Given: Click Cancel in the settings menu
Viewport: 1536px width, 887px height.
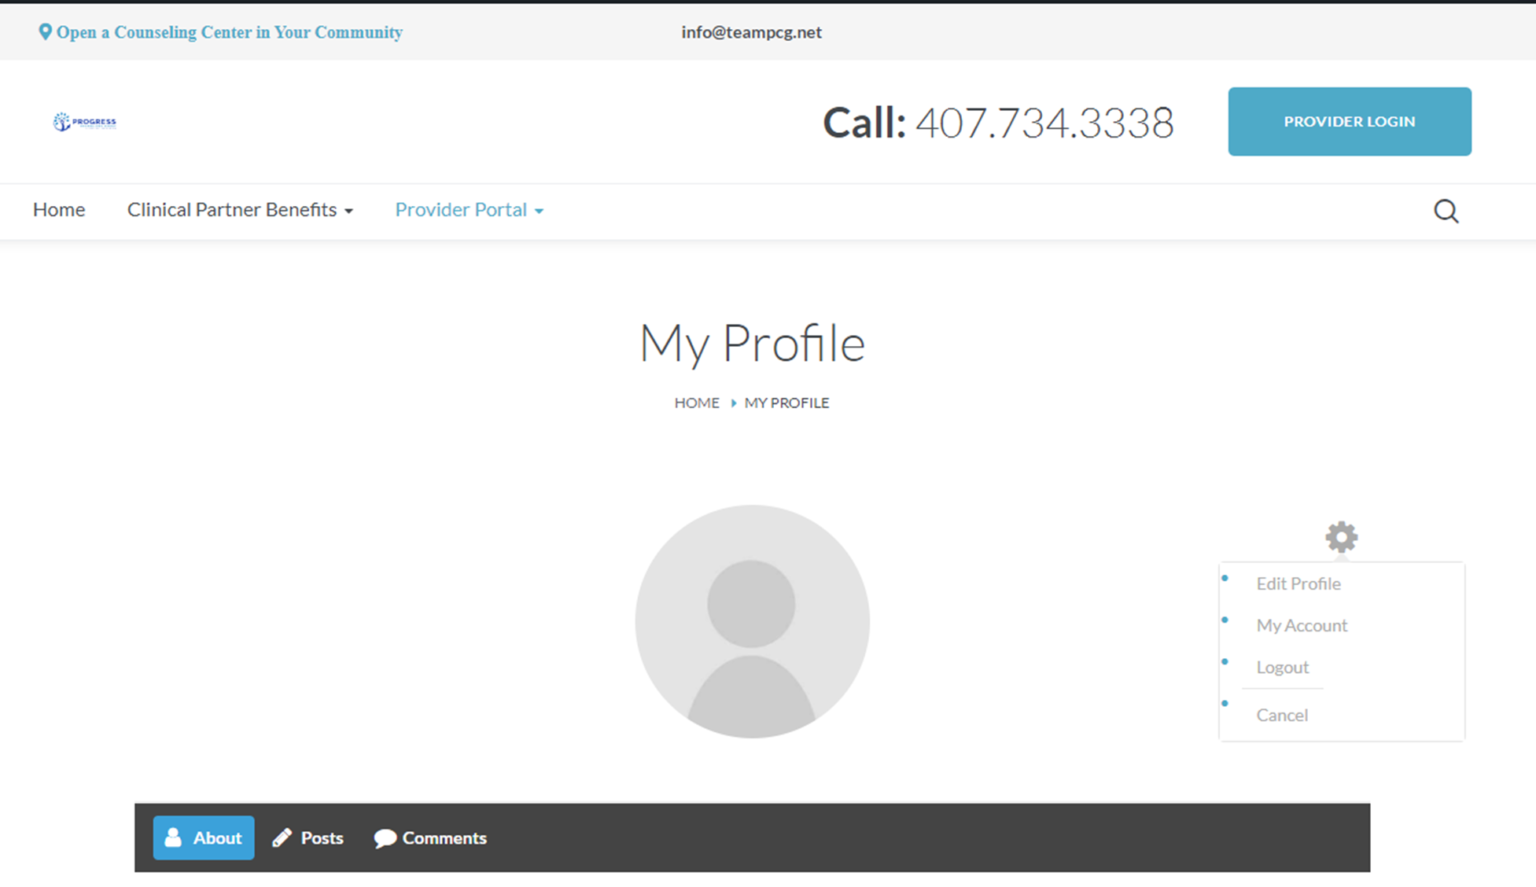Looking at the screenshot, I should pos(1282,716).
